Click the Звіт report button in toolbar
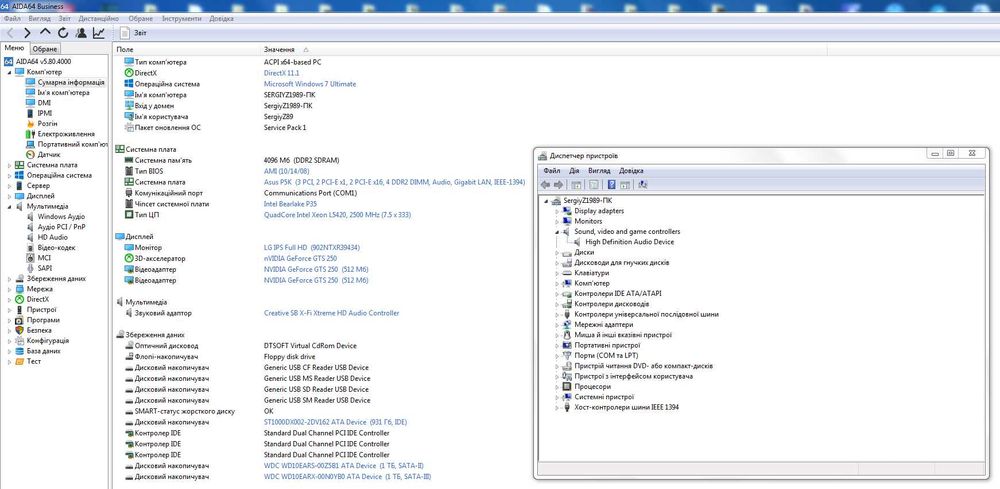 coord(133,33)
